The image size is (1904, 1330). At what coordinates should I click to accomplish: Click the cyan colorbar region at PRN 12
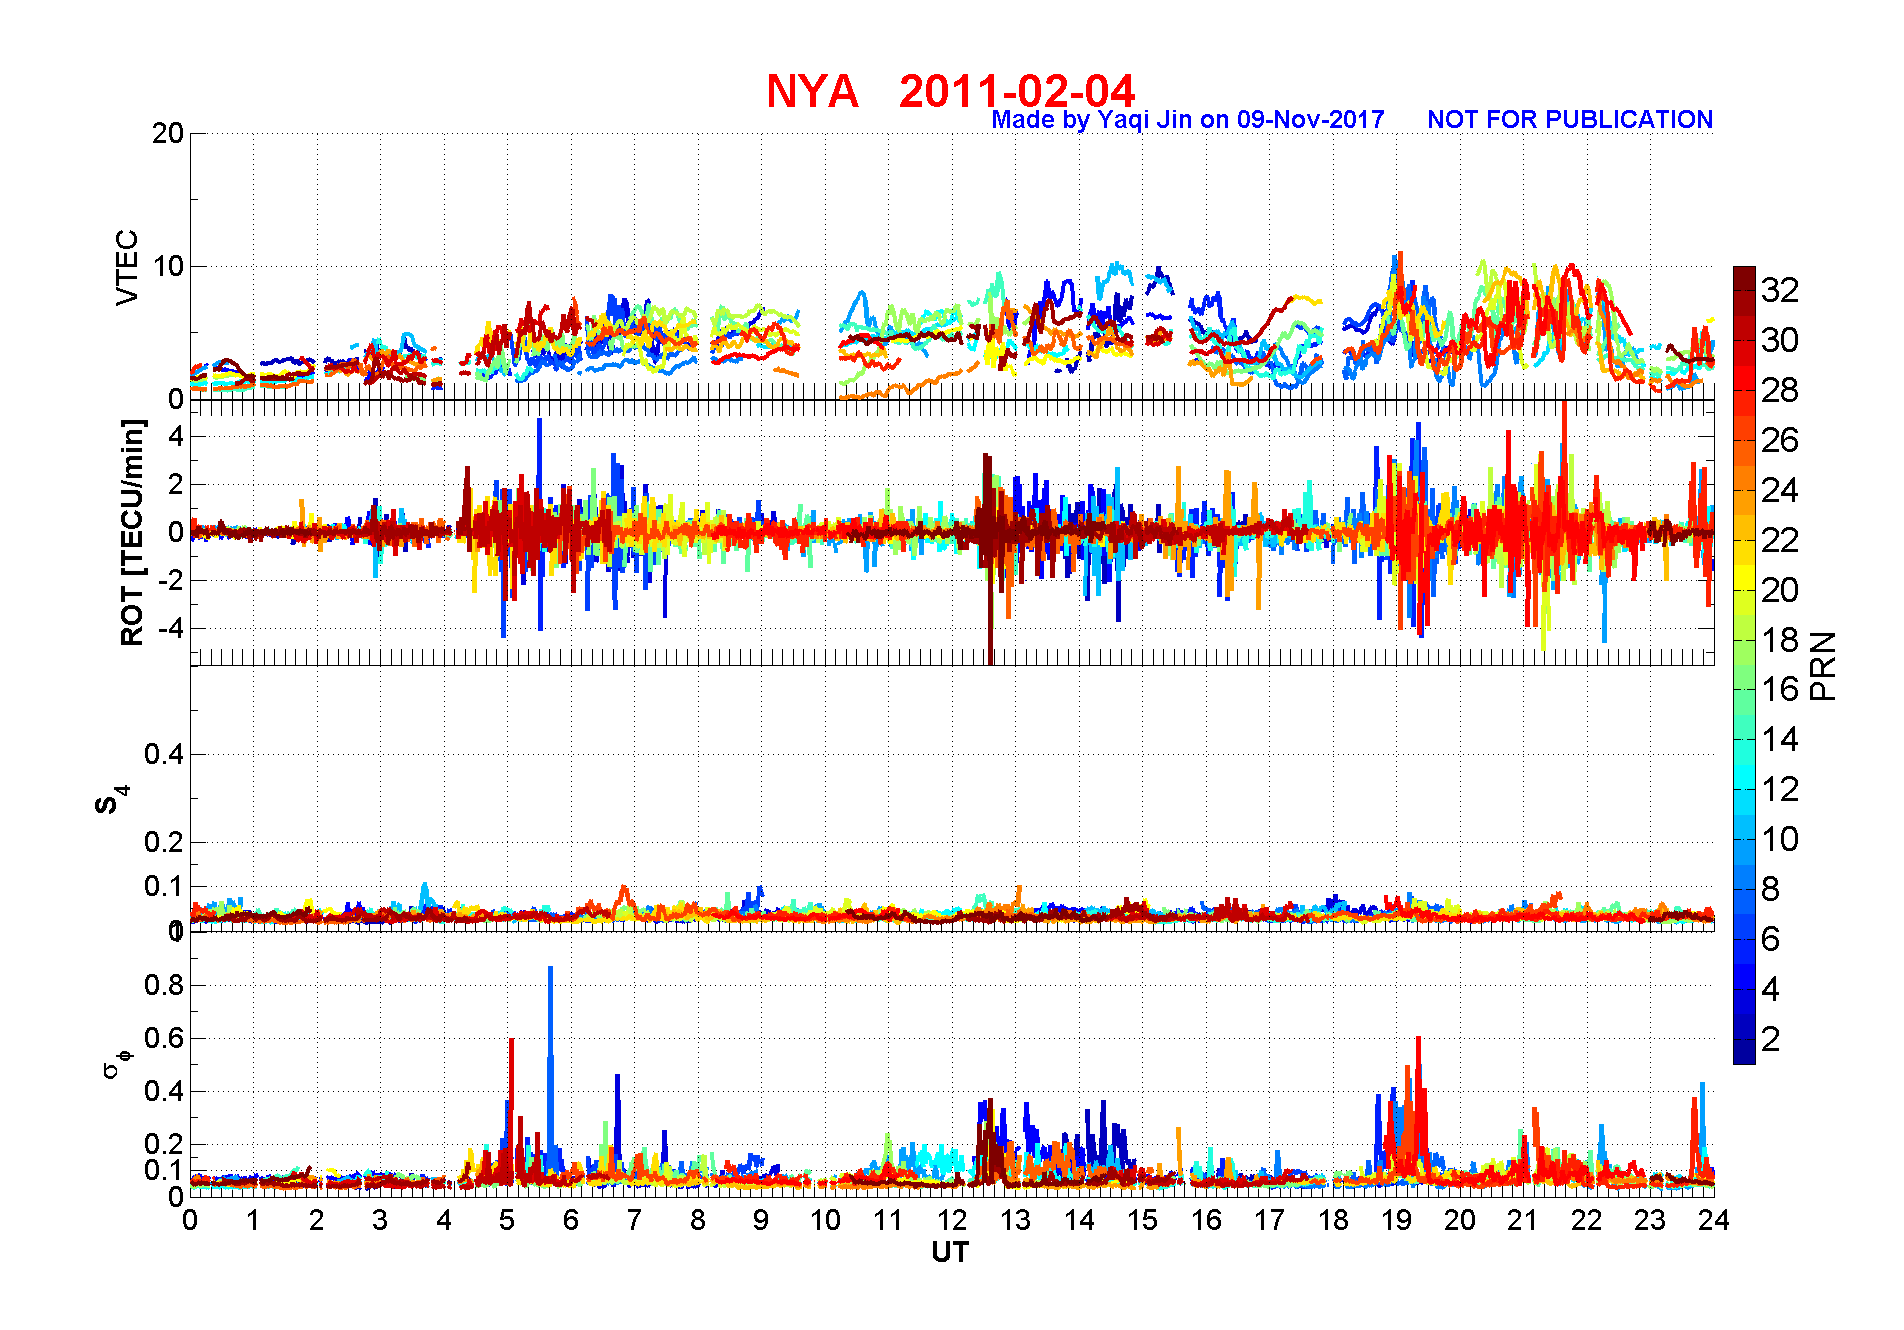pos(1744,789)
